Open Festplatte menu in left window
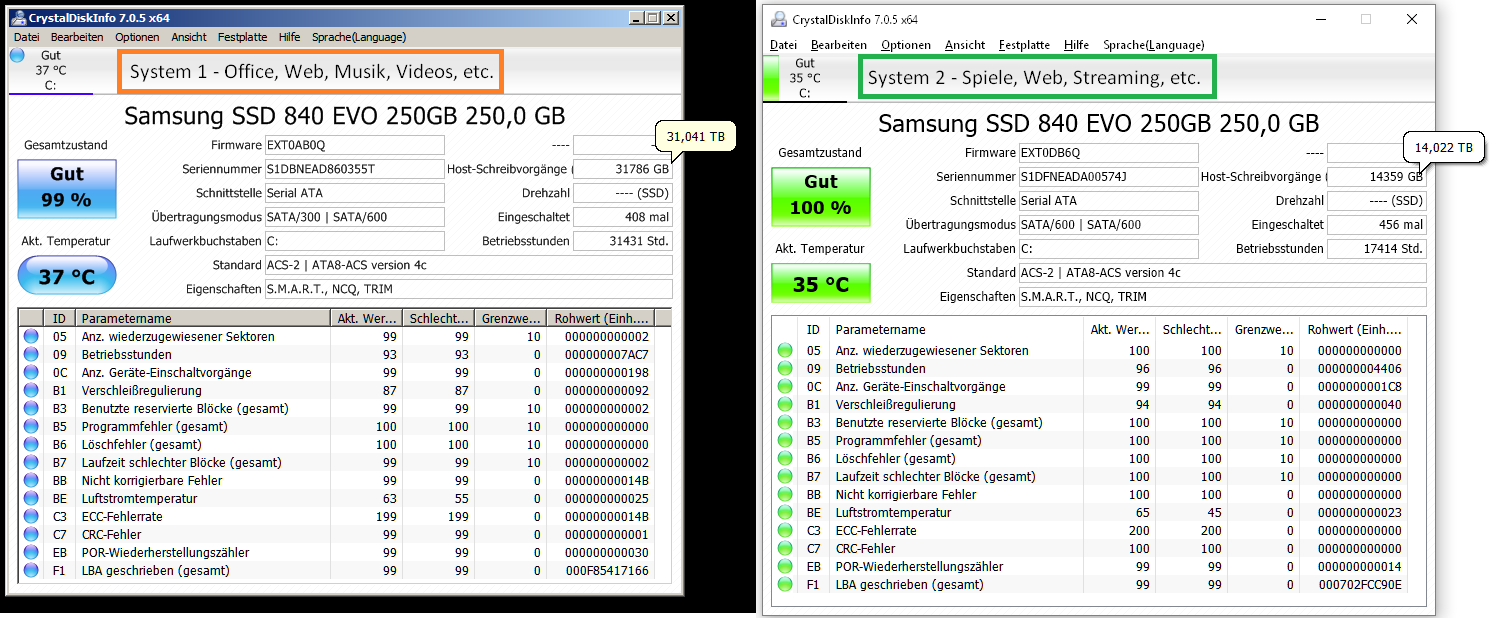The height and width of the screenshot is (620, 1495). tap(242, 37)
